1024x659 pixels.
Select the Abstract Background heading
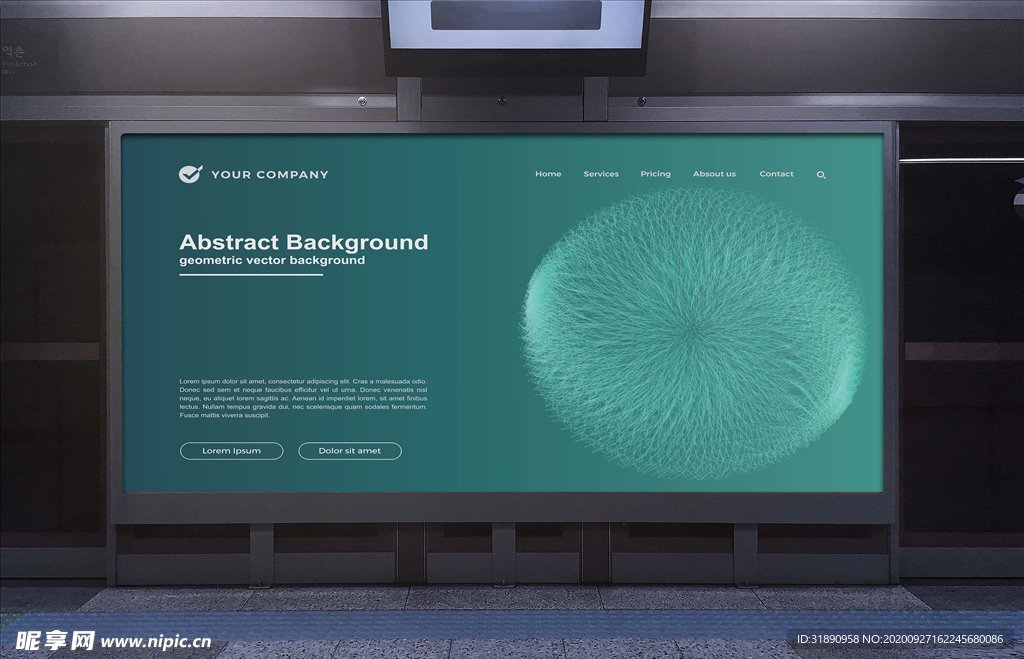click(303, 242)
